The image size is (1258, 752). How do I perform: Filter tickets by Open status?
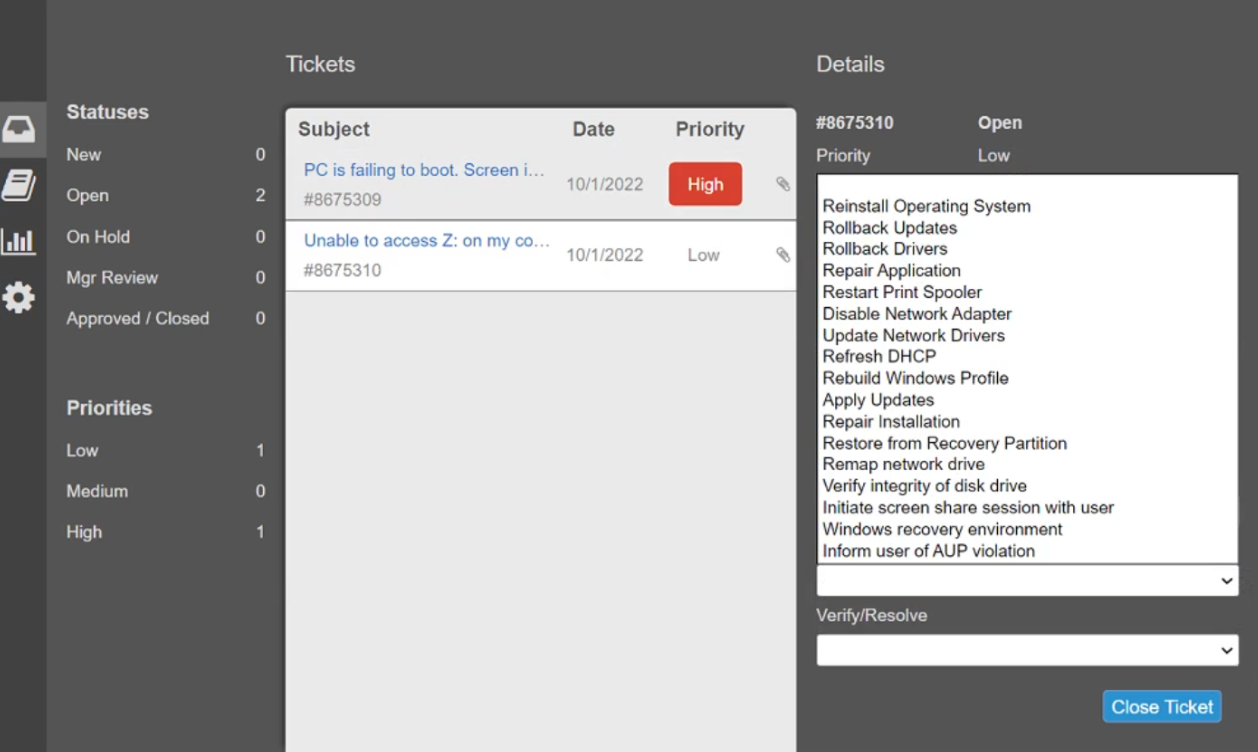[165, 195]
